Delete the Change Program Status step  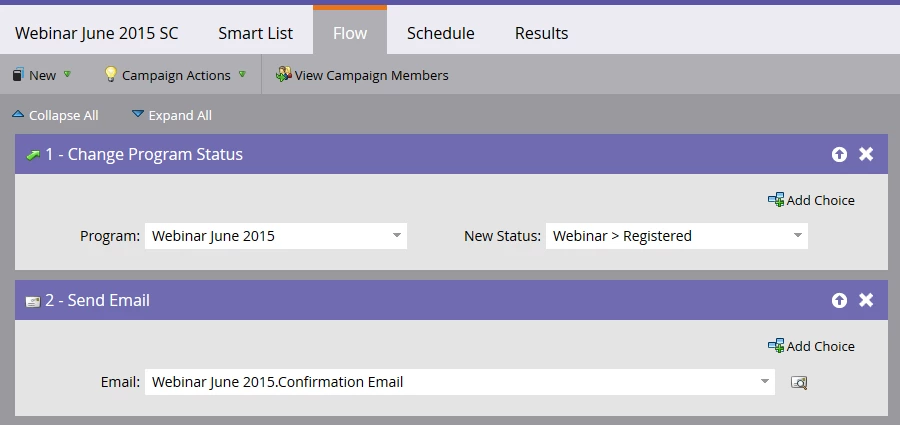[x=866, y=154]
